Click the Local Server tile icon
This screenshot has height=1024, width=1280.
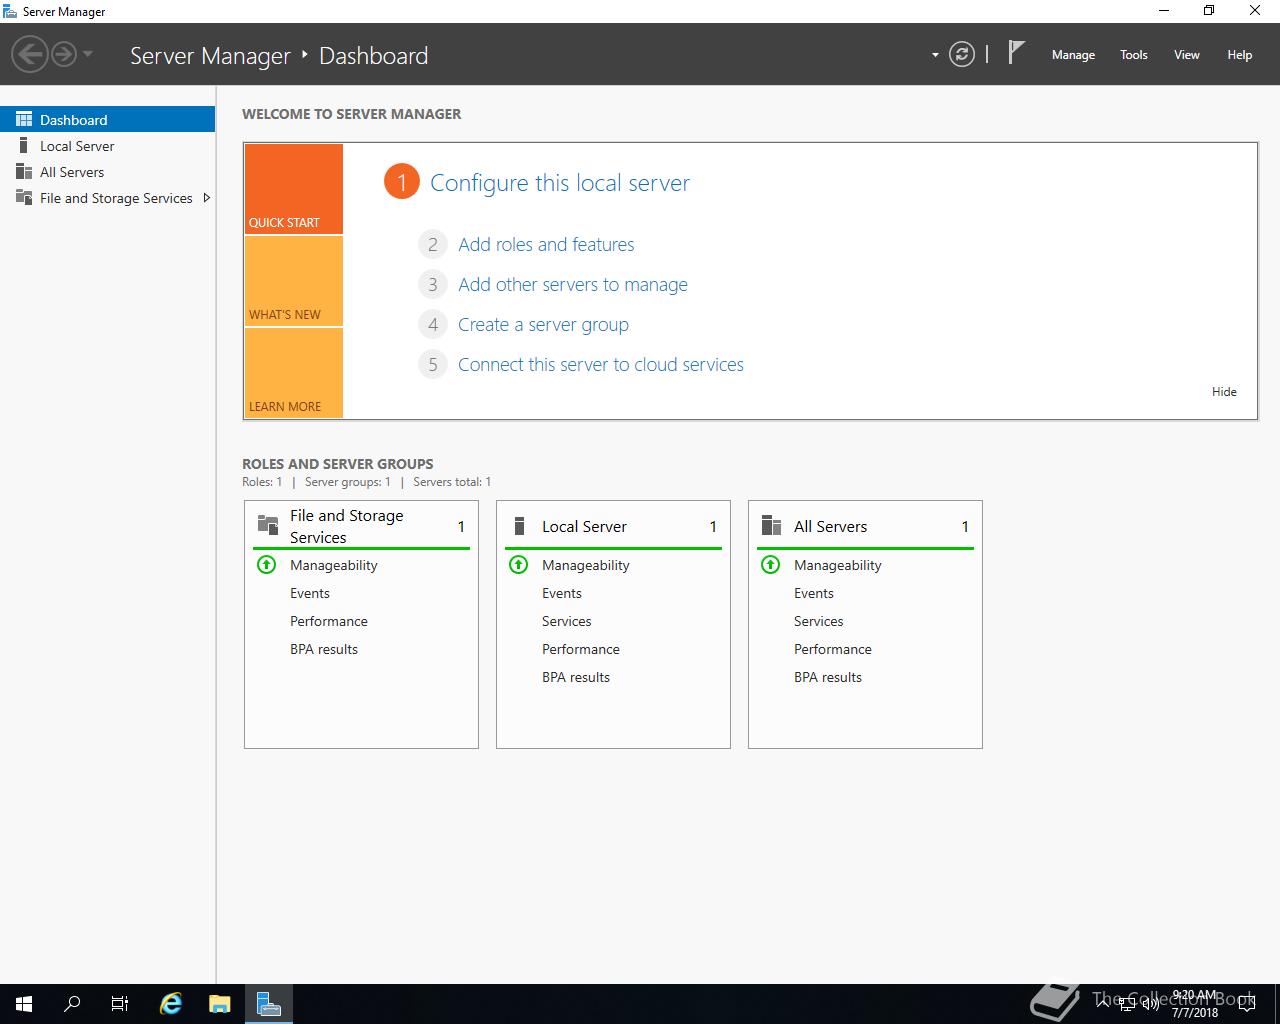point(519,526)
